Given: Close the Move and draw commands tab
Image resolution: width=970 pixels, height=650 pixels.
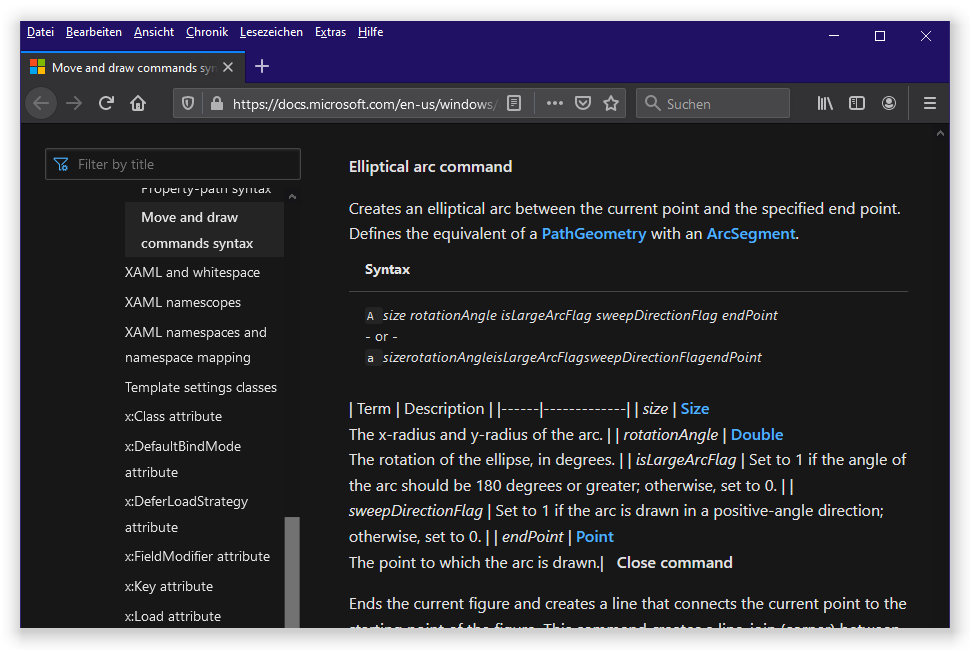Looking at the screenshot, I should point(228,68).
